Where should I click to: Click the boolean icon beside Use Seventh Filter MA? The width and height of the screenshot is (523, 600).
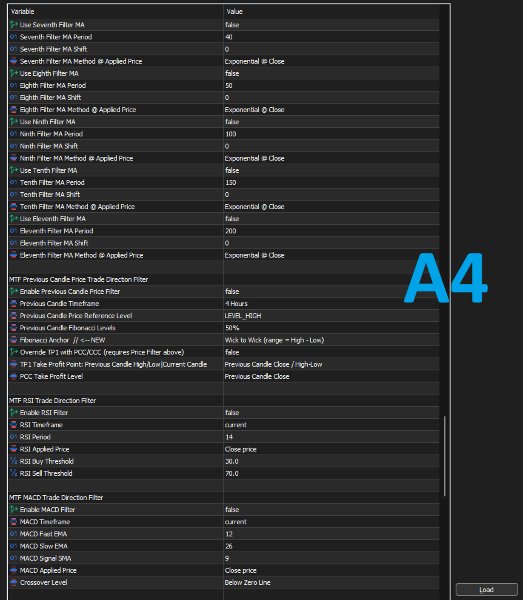tap(14, 24)
